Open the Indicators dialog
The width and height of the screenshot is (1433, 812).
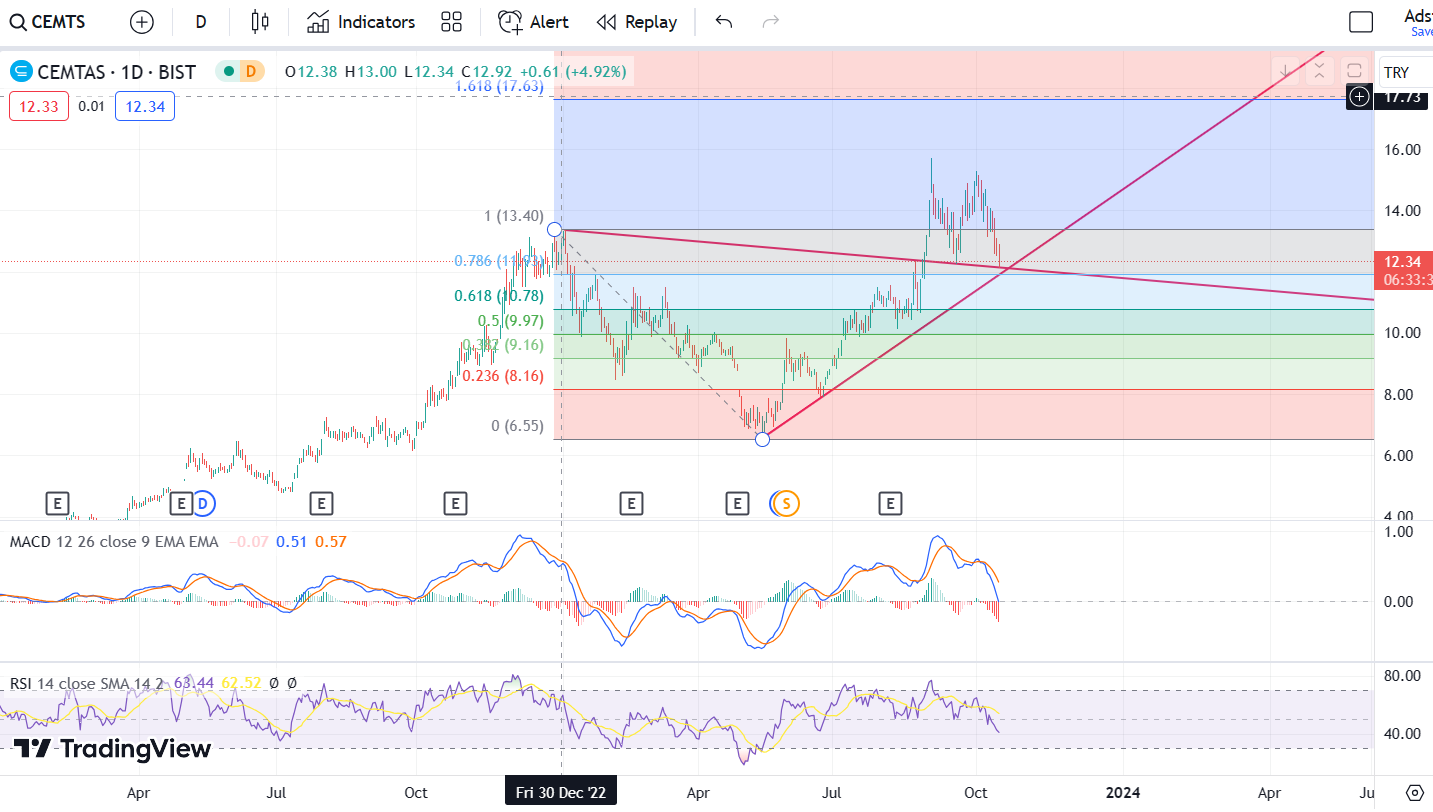pos(361,22)
